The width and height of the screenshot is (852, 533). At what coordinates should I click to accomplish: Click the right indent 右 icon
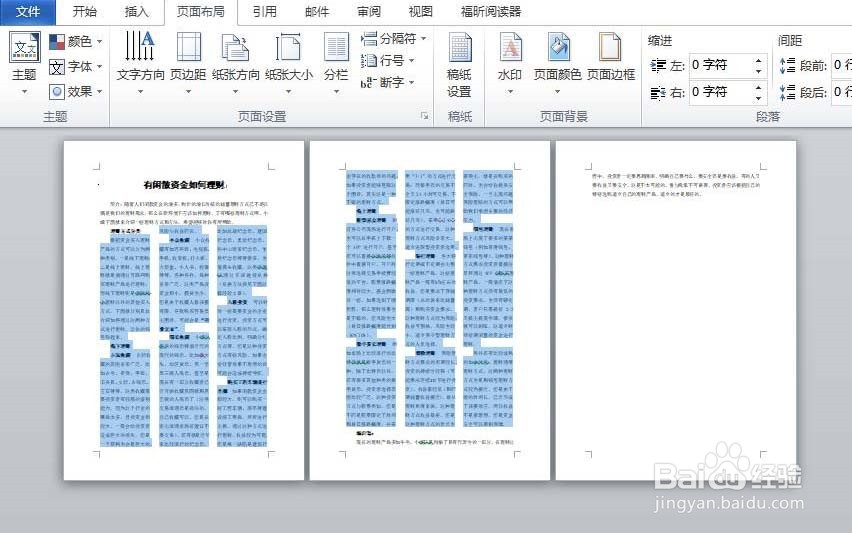point(658,93)
